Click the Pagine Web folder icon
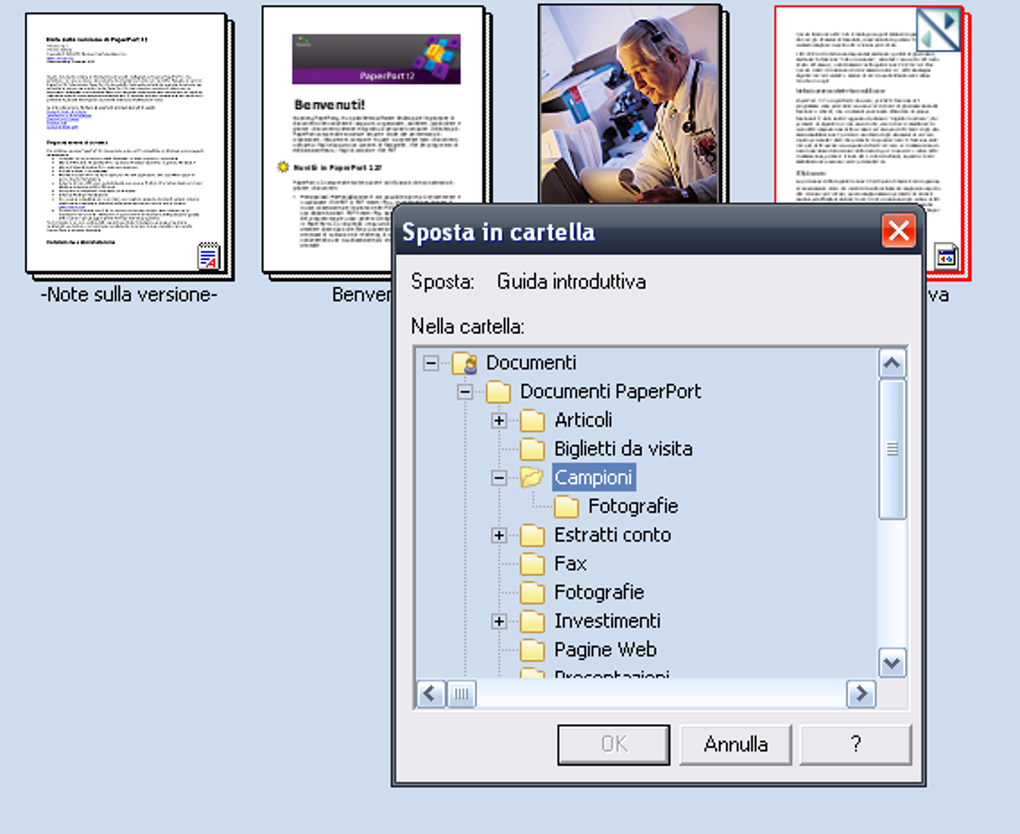Viewport: 1020px width, 834px height. (532, 649)
